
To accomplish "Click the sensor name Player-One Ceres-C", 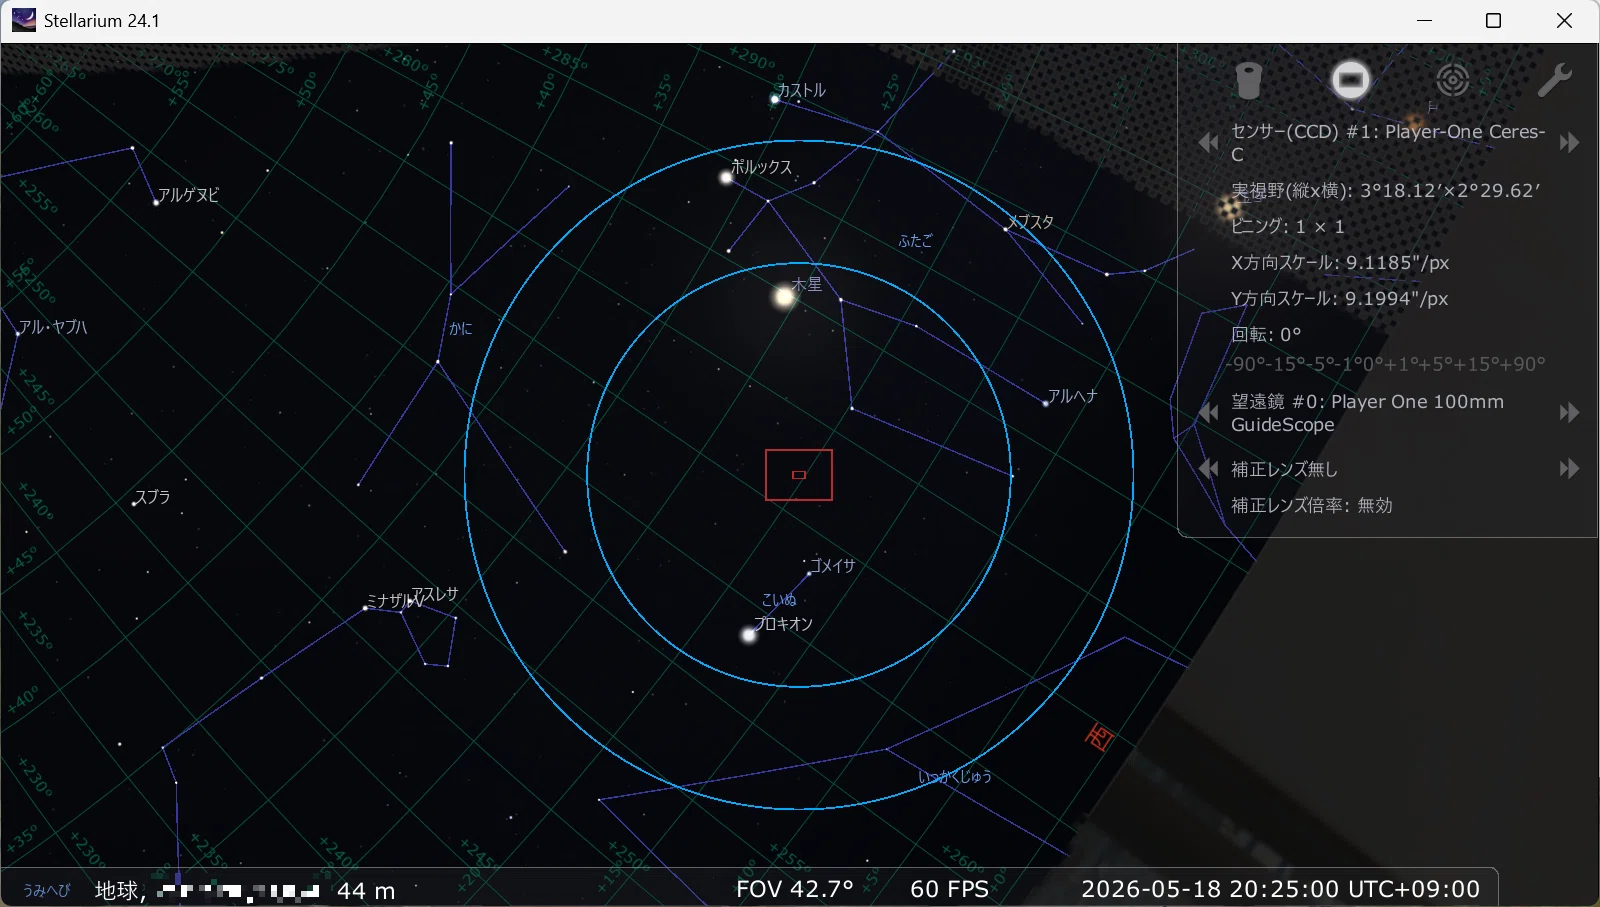I will pos(1388,143).
